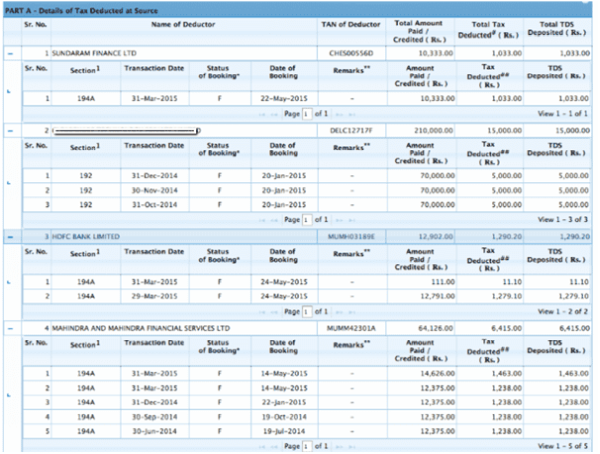Viewport: 600px width, 454px height.
Task: Collapse the SUNDARAM FINANCE LTD deductor row
Action: click(x=10, y=51)
